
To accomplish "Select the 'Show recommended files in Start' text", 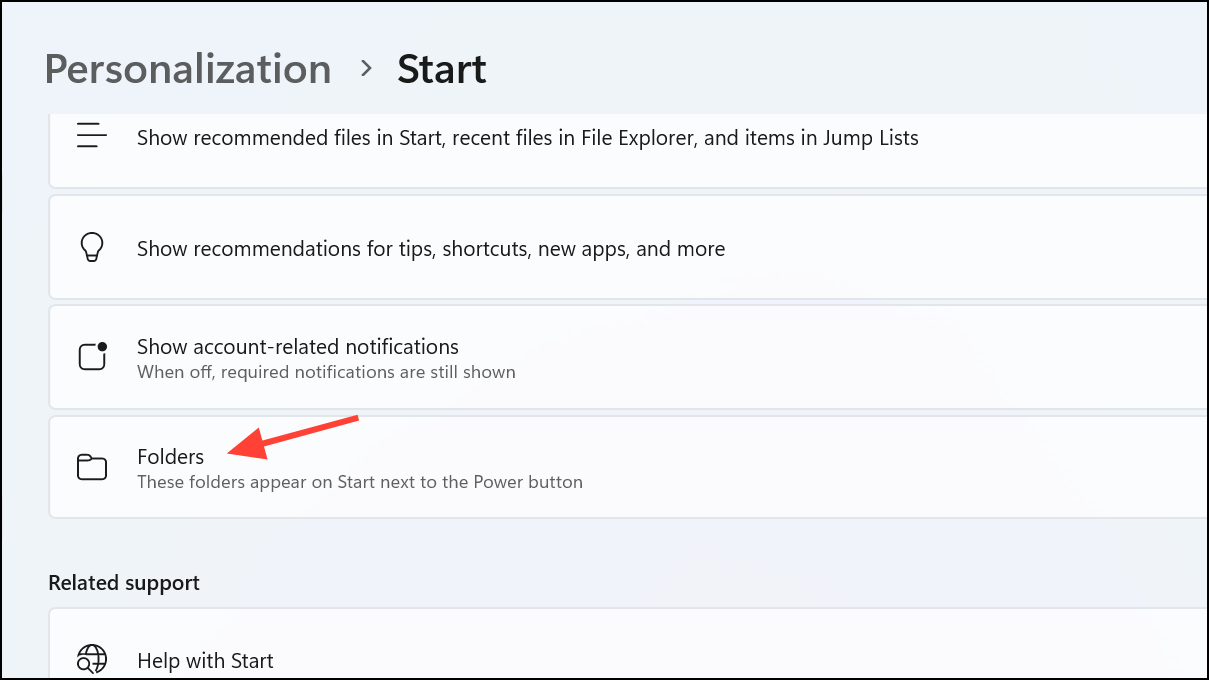I will pos(527,138).
